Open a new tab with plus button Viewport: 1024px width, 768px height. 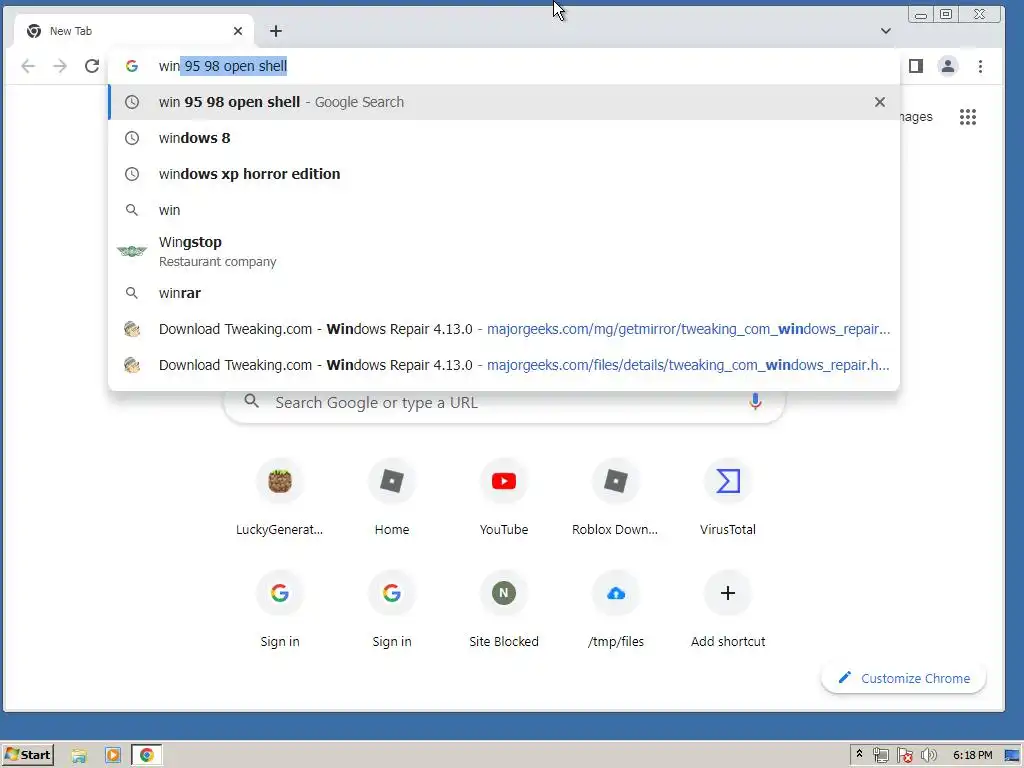coord(276,31)
